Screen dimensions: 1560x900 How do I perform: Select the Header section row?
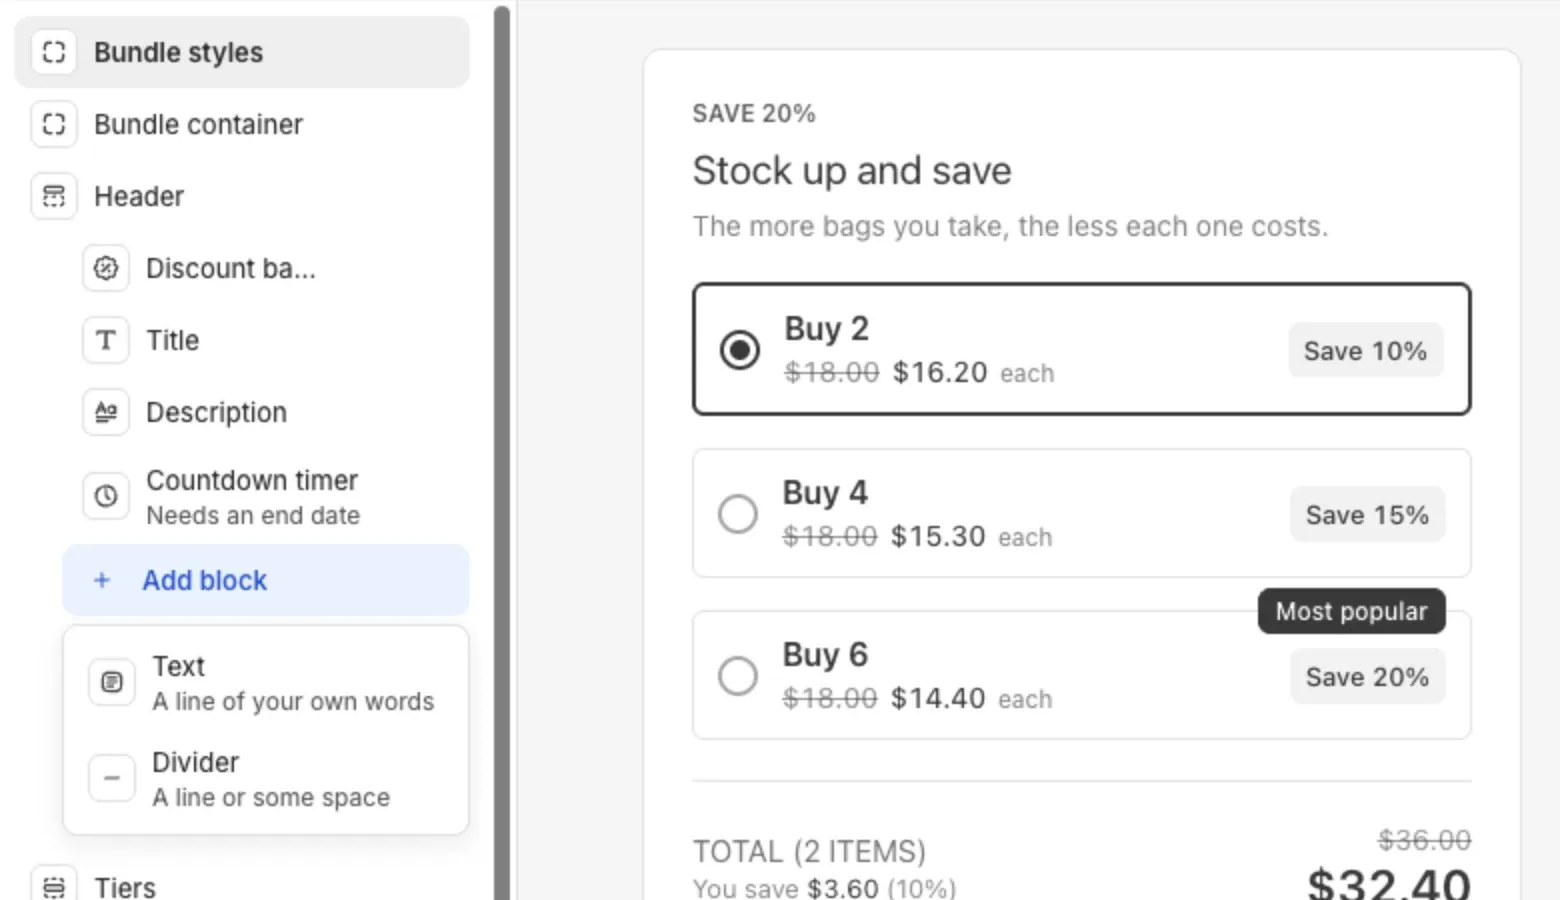(242, 196)
